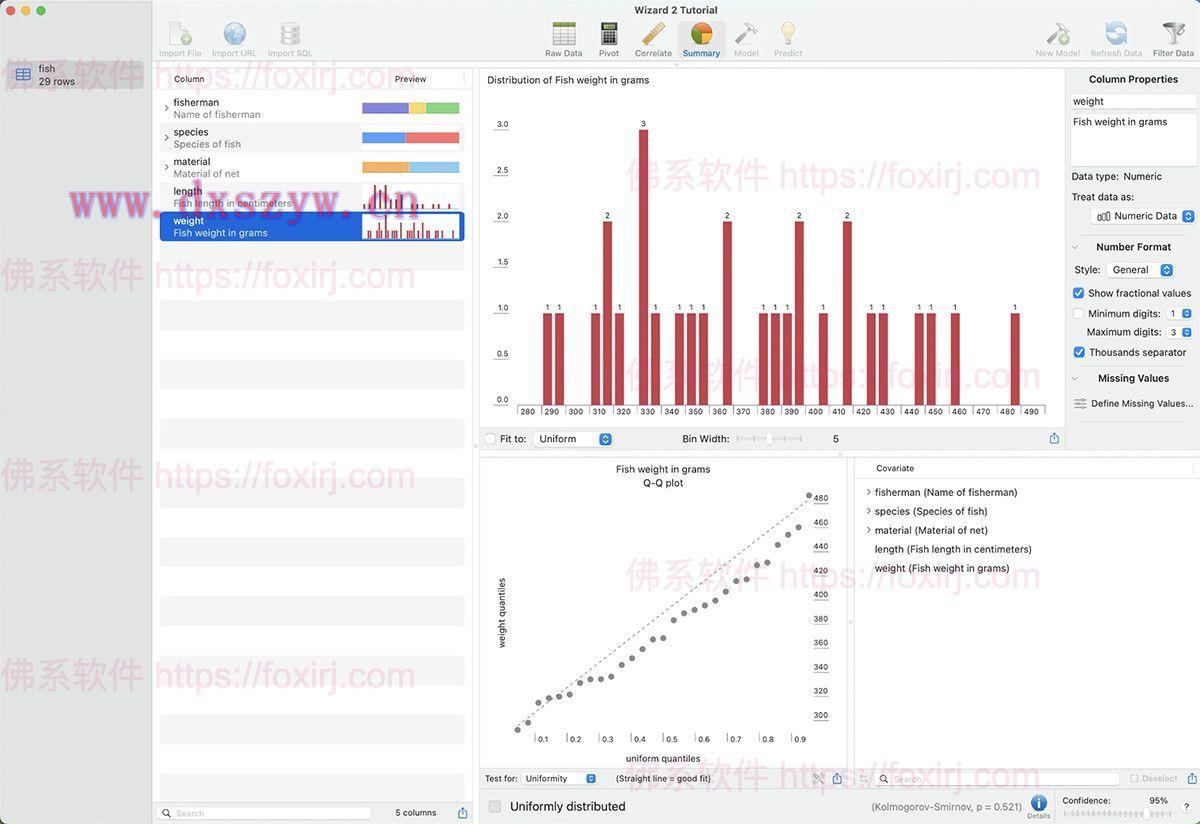Create a New Model from the toolbar
The height and width of the screenshot is (824, 1200).
tap(1057, 39)
